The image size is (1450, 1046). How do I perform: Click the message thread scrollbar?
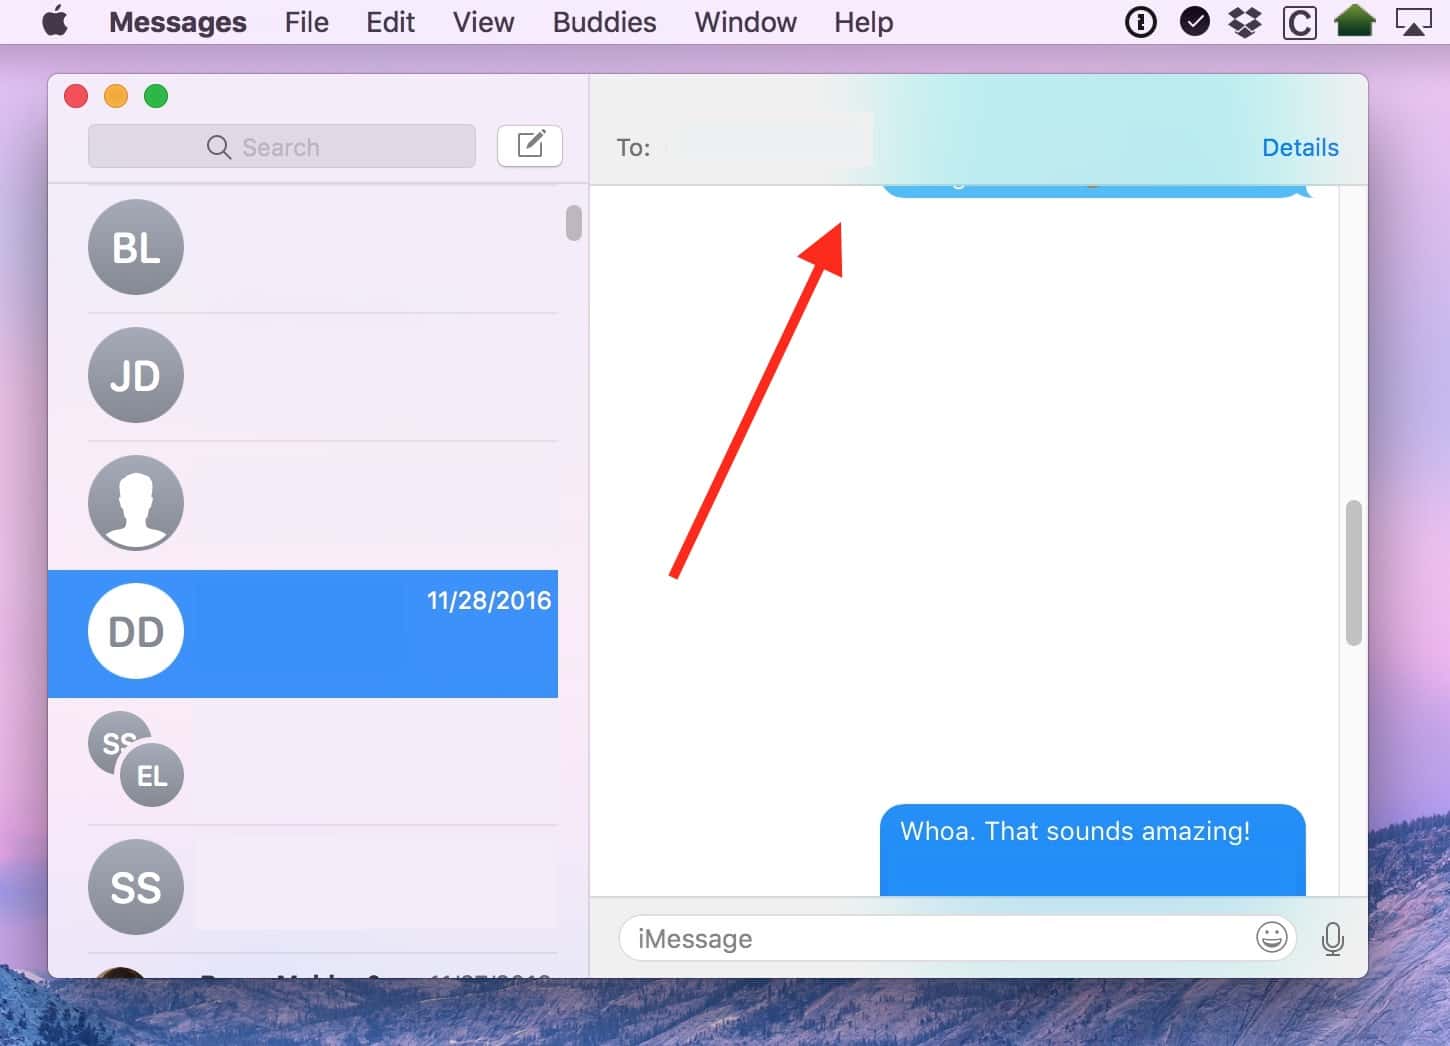point(1354,573)
